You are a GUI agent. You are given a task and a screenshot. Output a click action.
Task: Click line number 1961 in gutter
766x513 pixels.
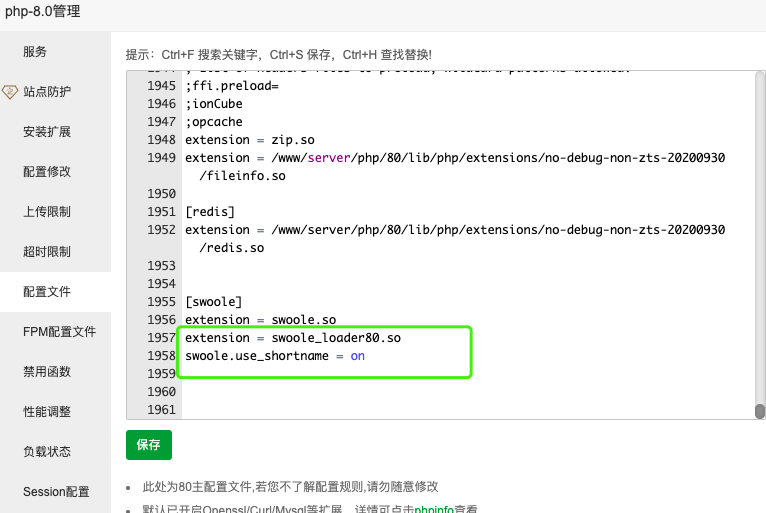coord(161,410)
